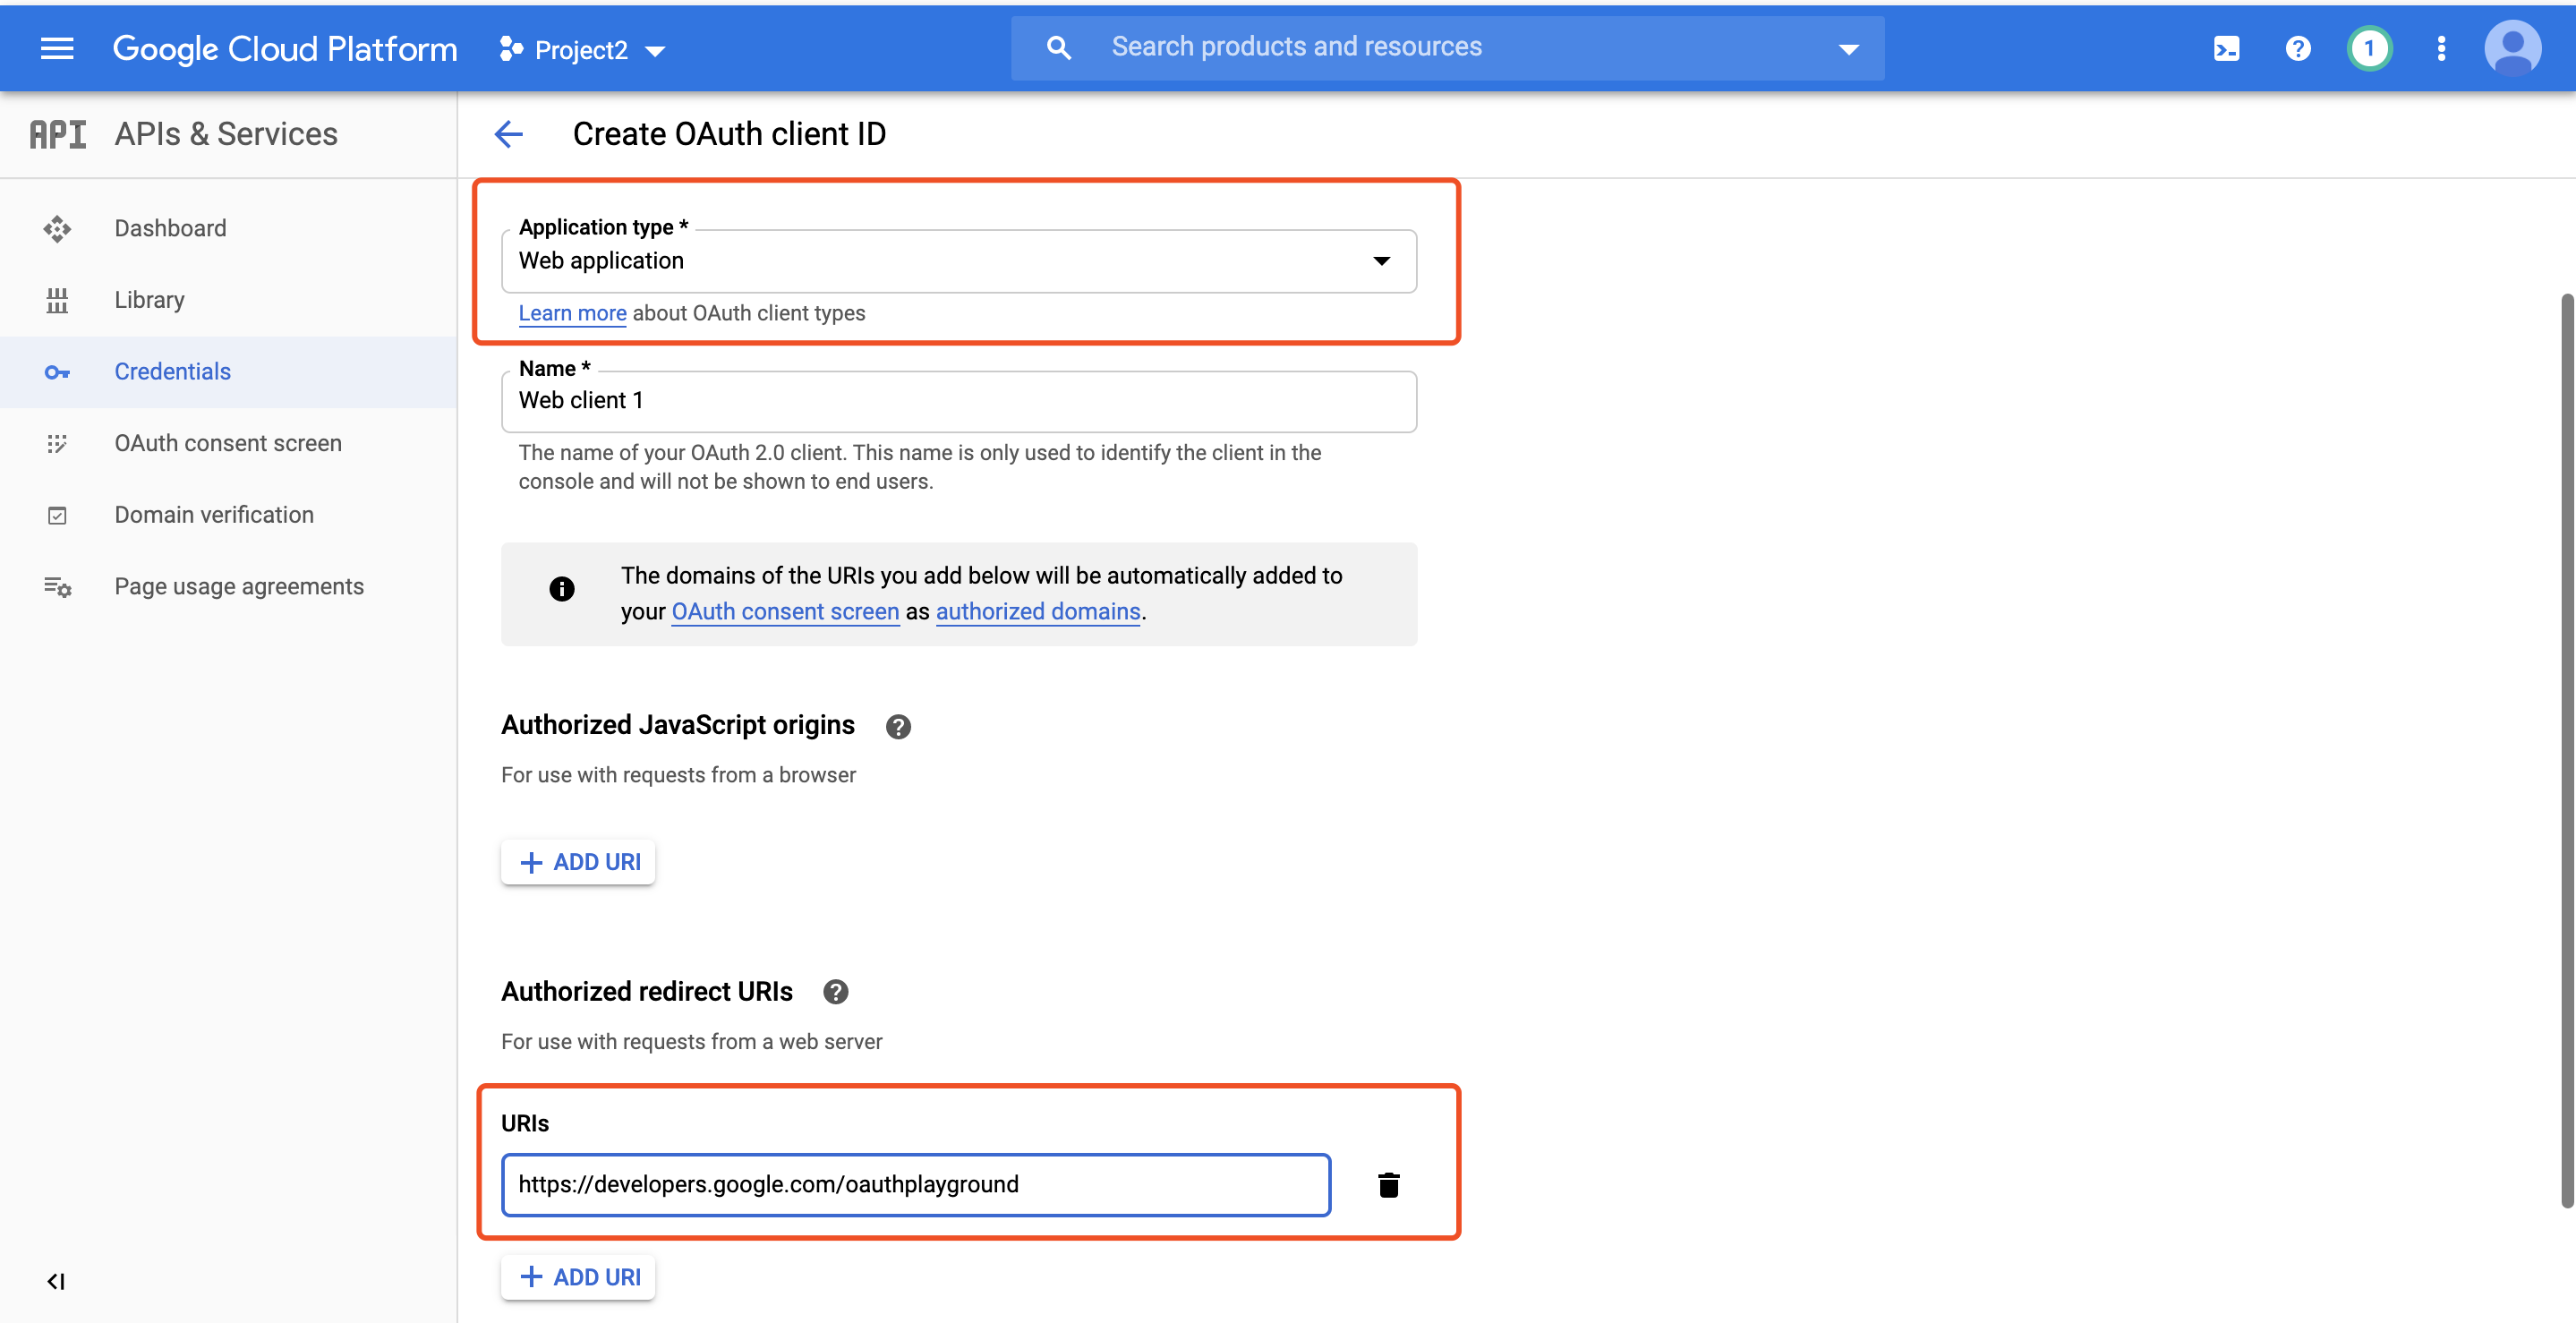The width and height of the screenshot is (2576, 1323).
Task: Open notifications badge showing 1
Action: (x=2368, y=48)
